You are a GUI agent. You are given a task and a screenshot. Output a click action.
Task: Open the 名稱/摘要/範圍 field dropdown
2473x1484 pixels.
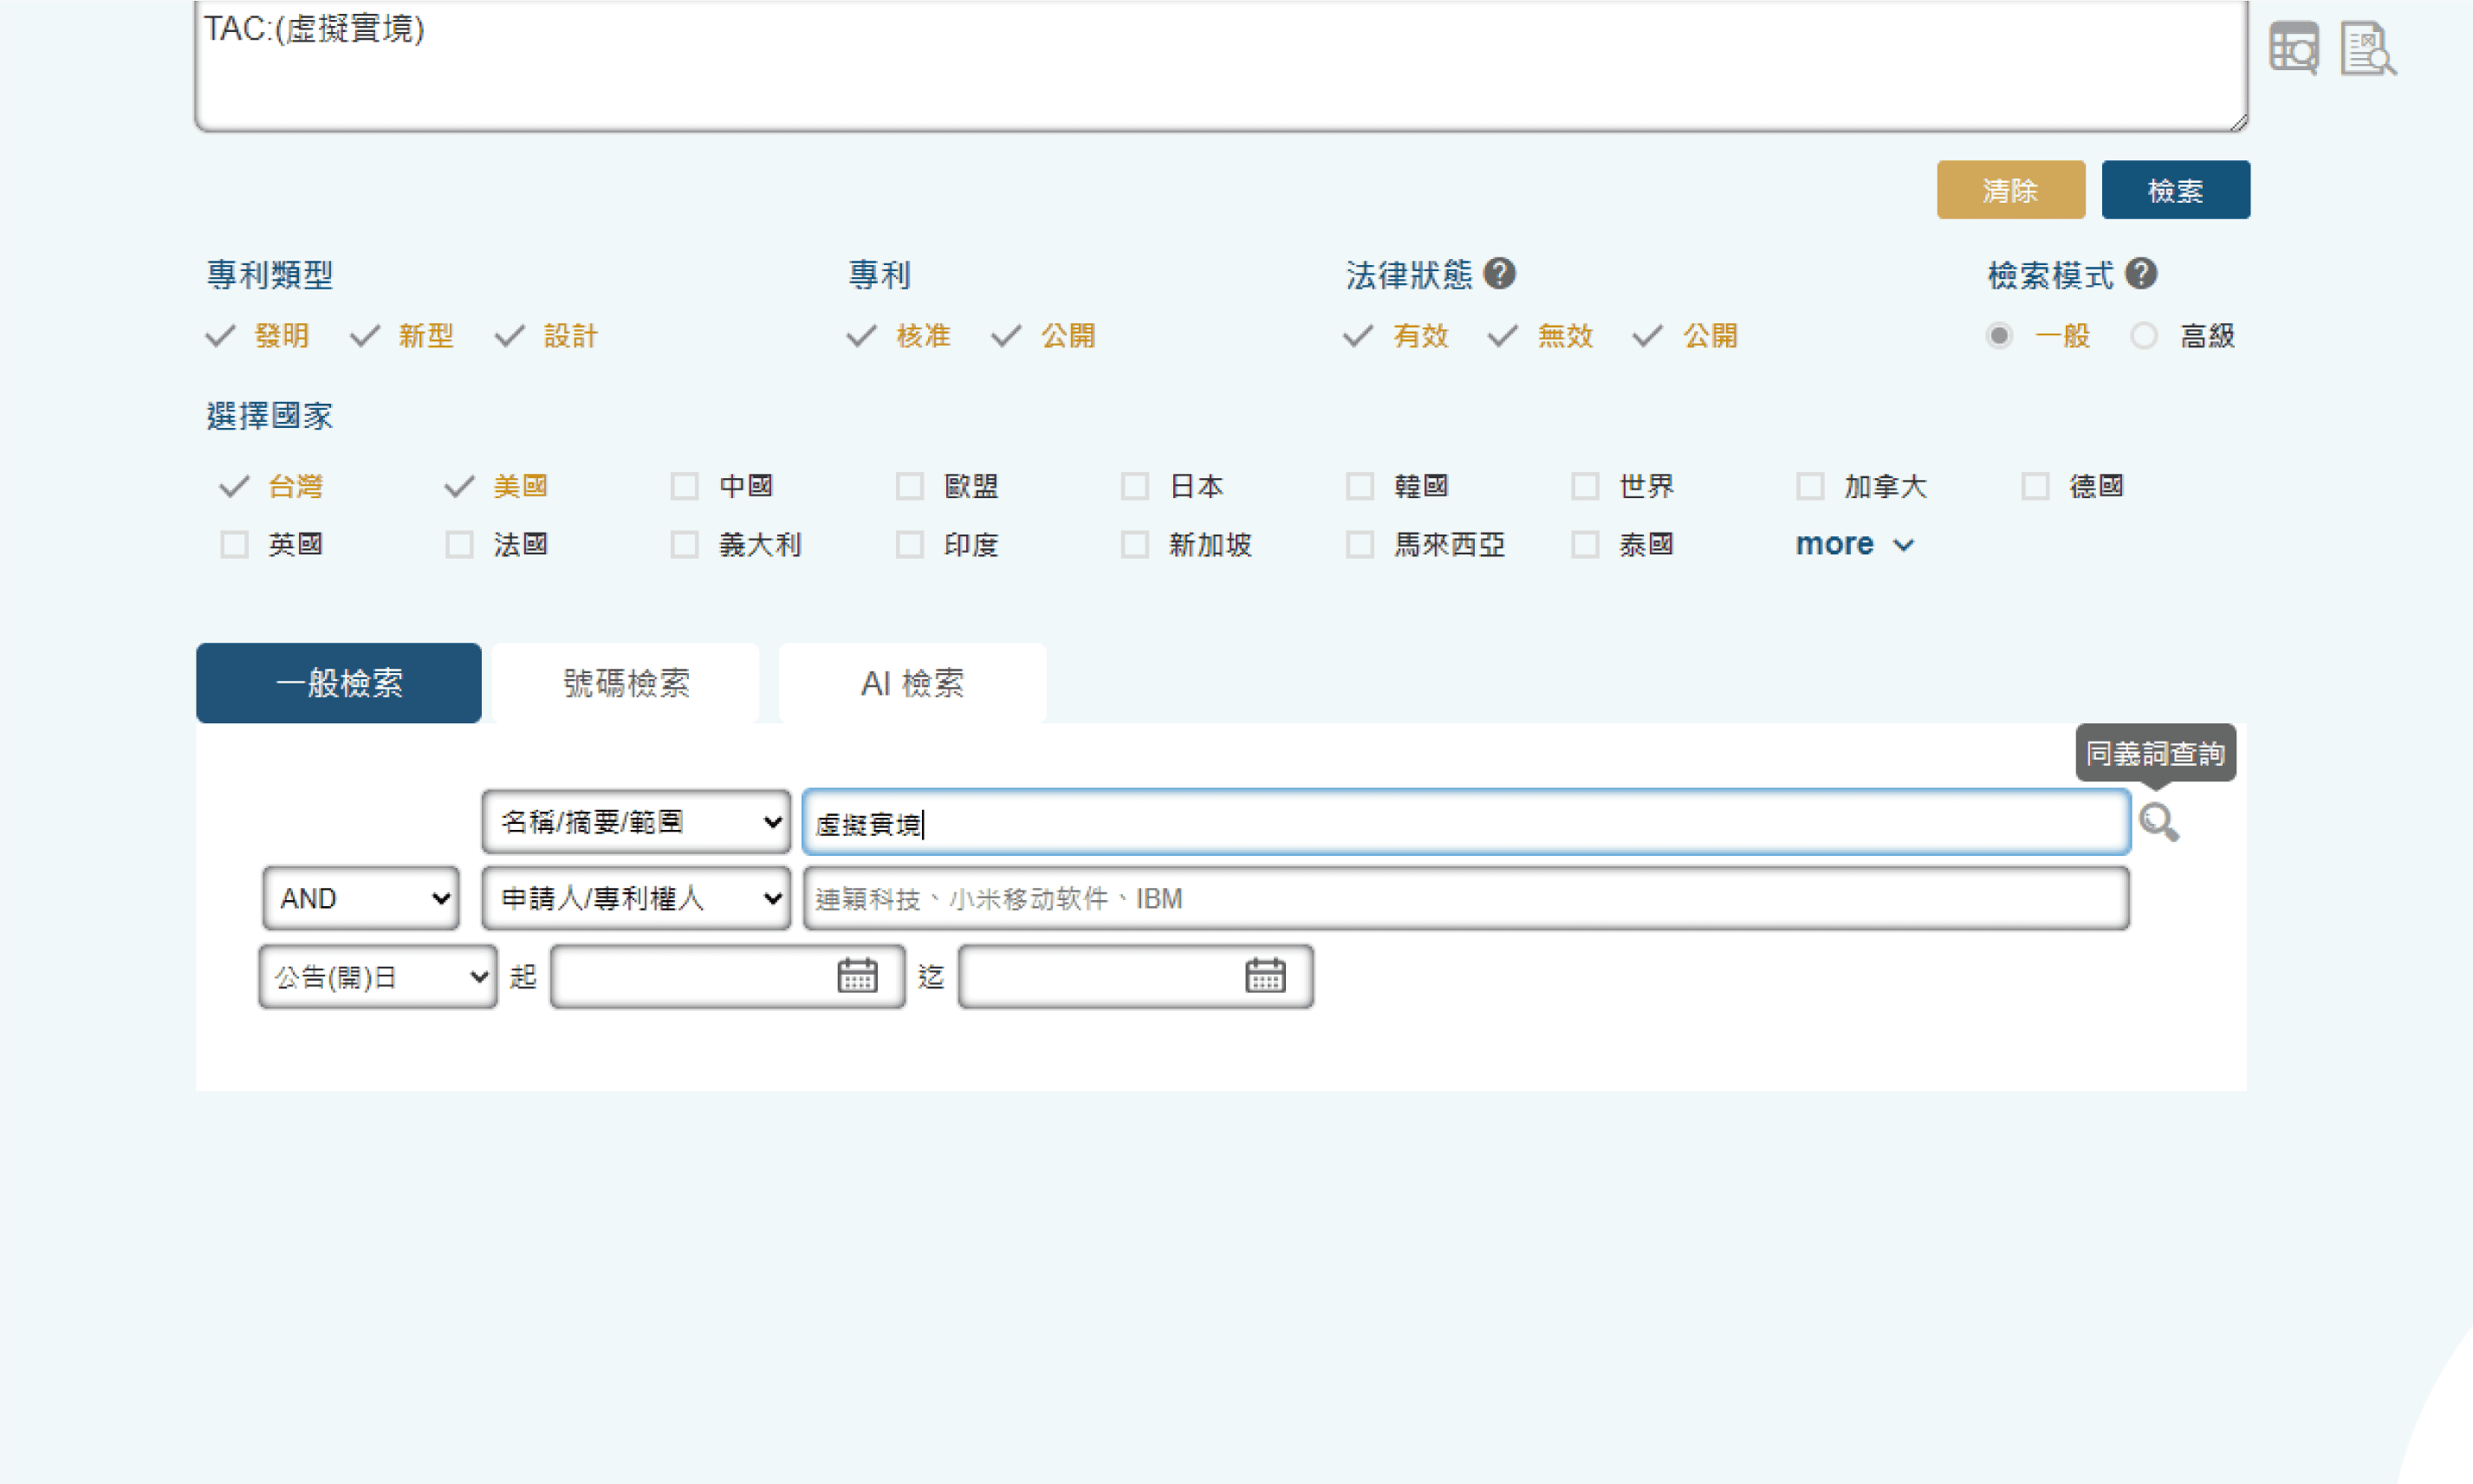[636, 822]
